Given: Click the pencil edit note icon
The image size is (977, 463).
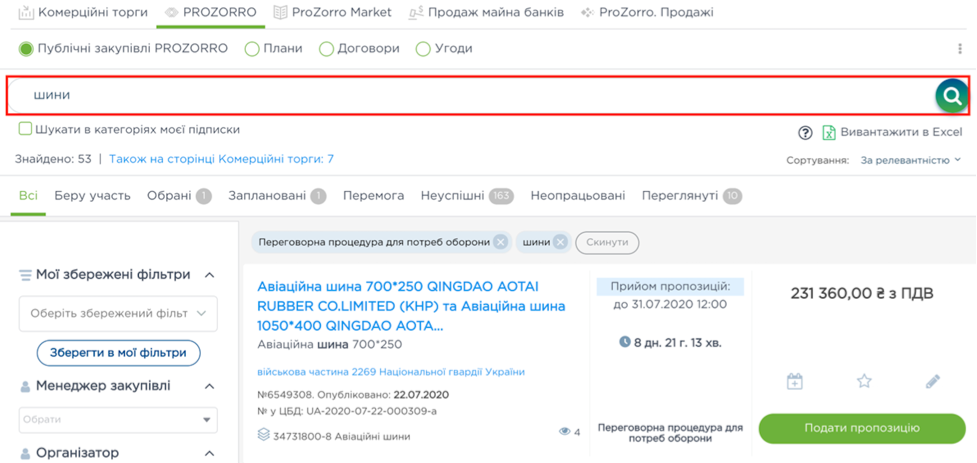Looking at the screenshot, I should (932, 381).
